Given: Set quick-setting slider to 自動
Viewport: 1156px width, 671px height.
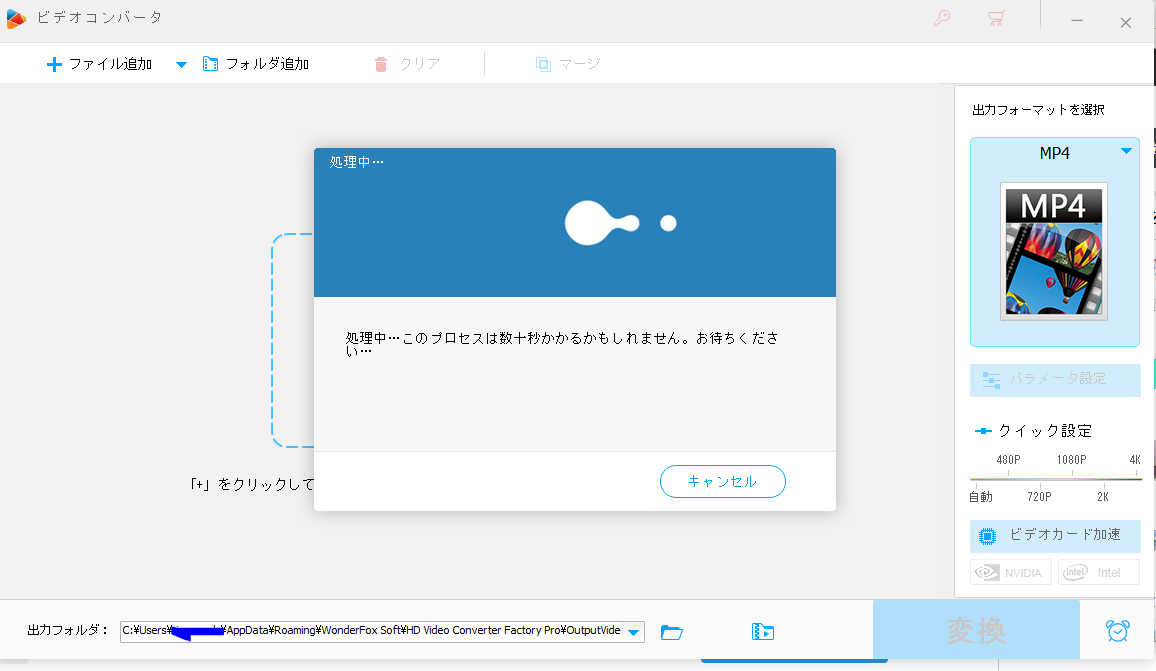Looking at the screenshot, I should (x=981, y=496).
